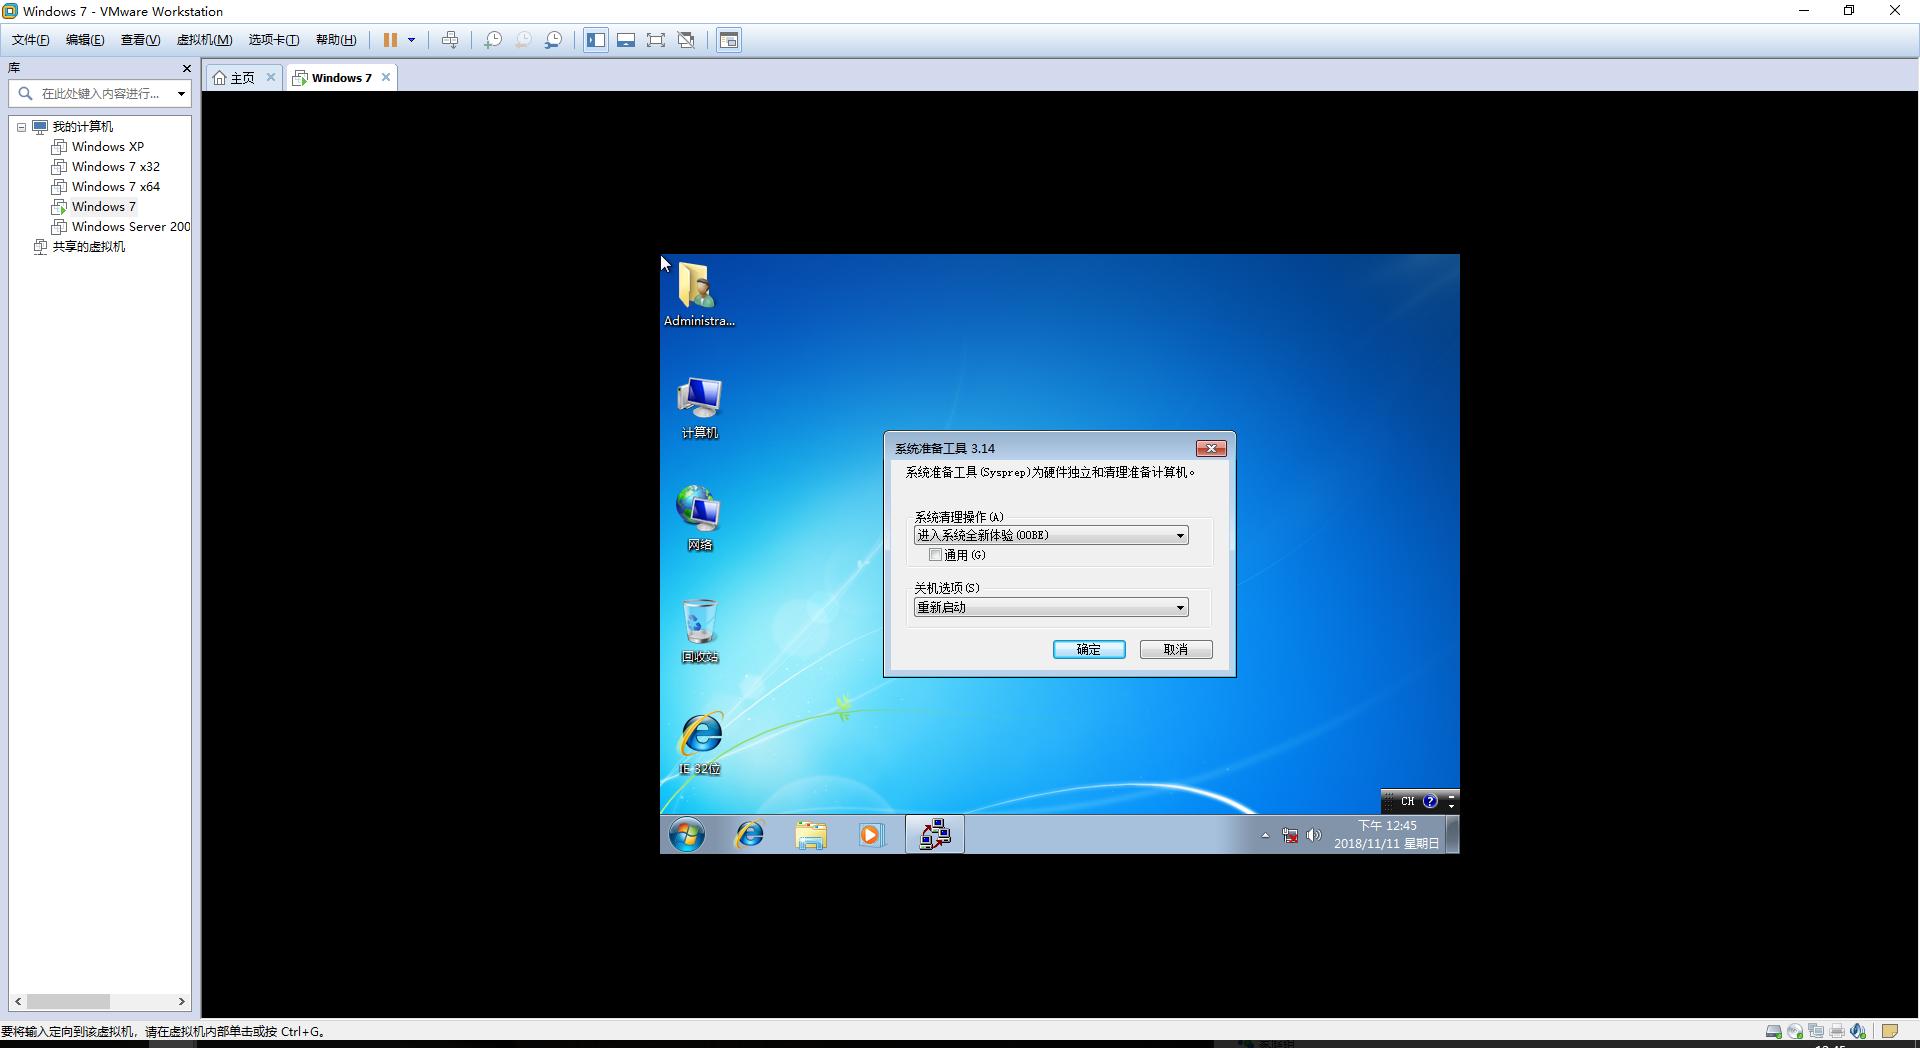This screenshot has width=1920, height=1048.
Task: Cancel the Sysprep dialog with 取消
Action: 1175,649
